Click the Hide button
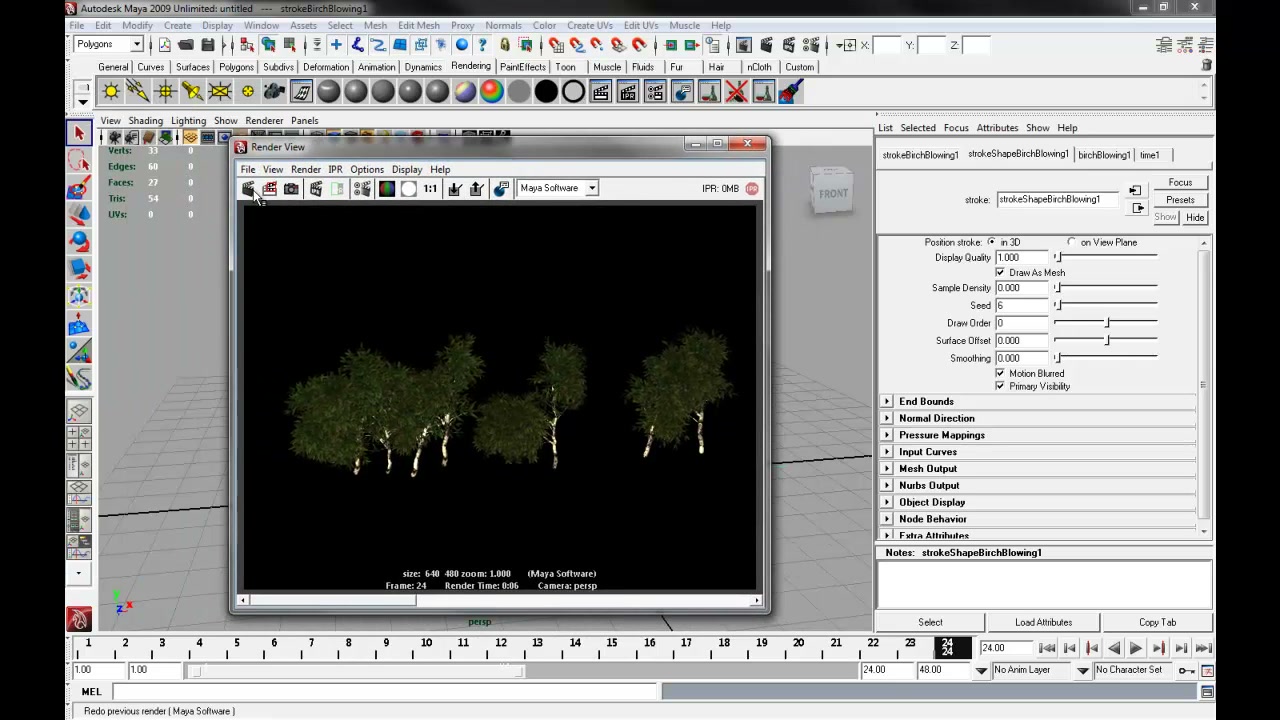The image size is (1280, 720). (1195, 217)
